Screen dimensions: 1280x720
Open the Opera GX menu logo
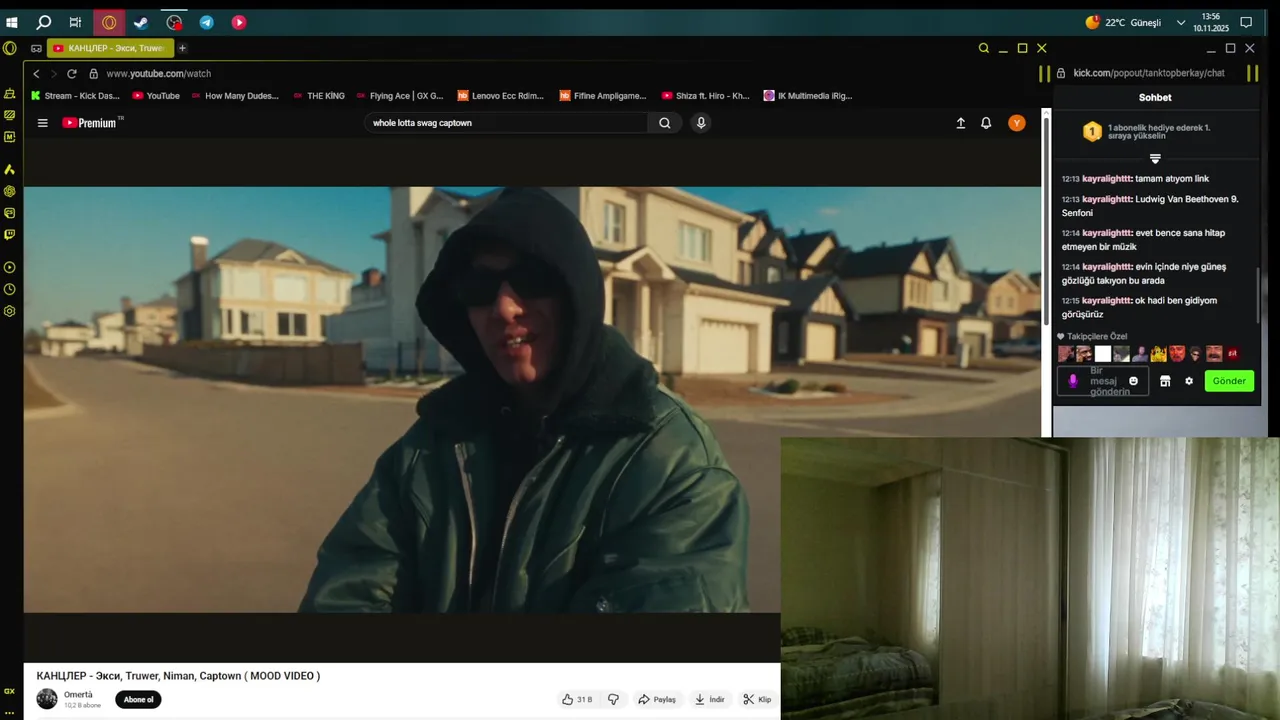(x=9, y=48)
